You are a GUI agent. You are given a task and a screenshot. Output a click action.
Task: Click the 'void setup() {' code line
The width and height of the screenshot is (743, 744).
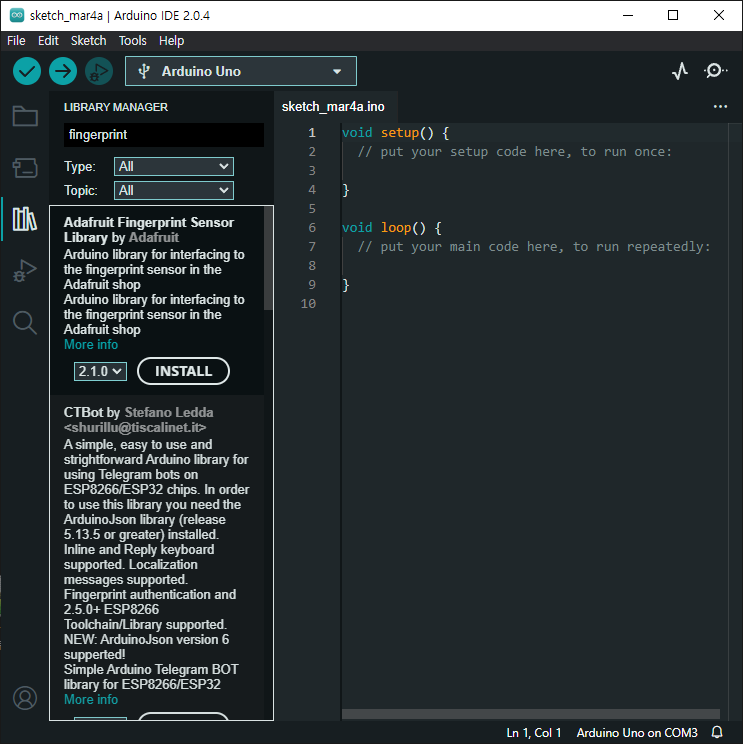395,133
